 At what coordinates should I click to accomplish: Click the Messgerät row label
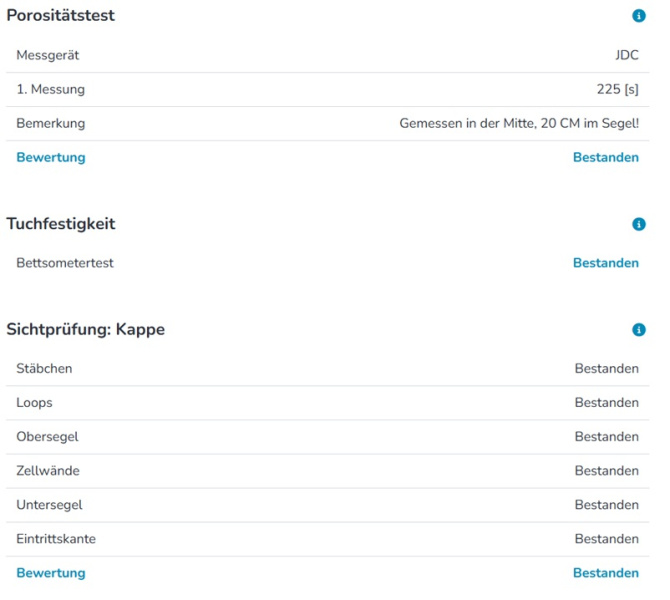[x=48, y=55]
